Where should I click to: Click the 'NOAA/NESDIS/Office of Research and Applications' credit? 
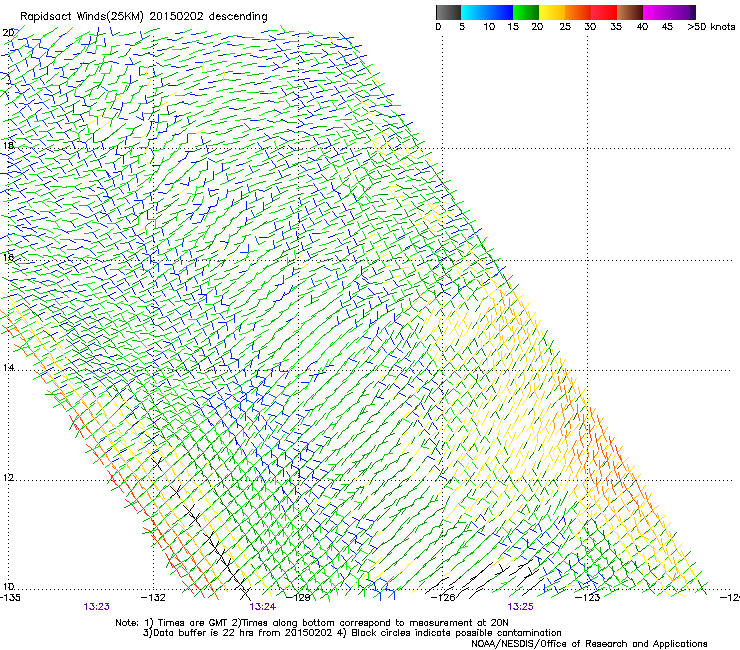pos(589,644)
